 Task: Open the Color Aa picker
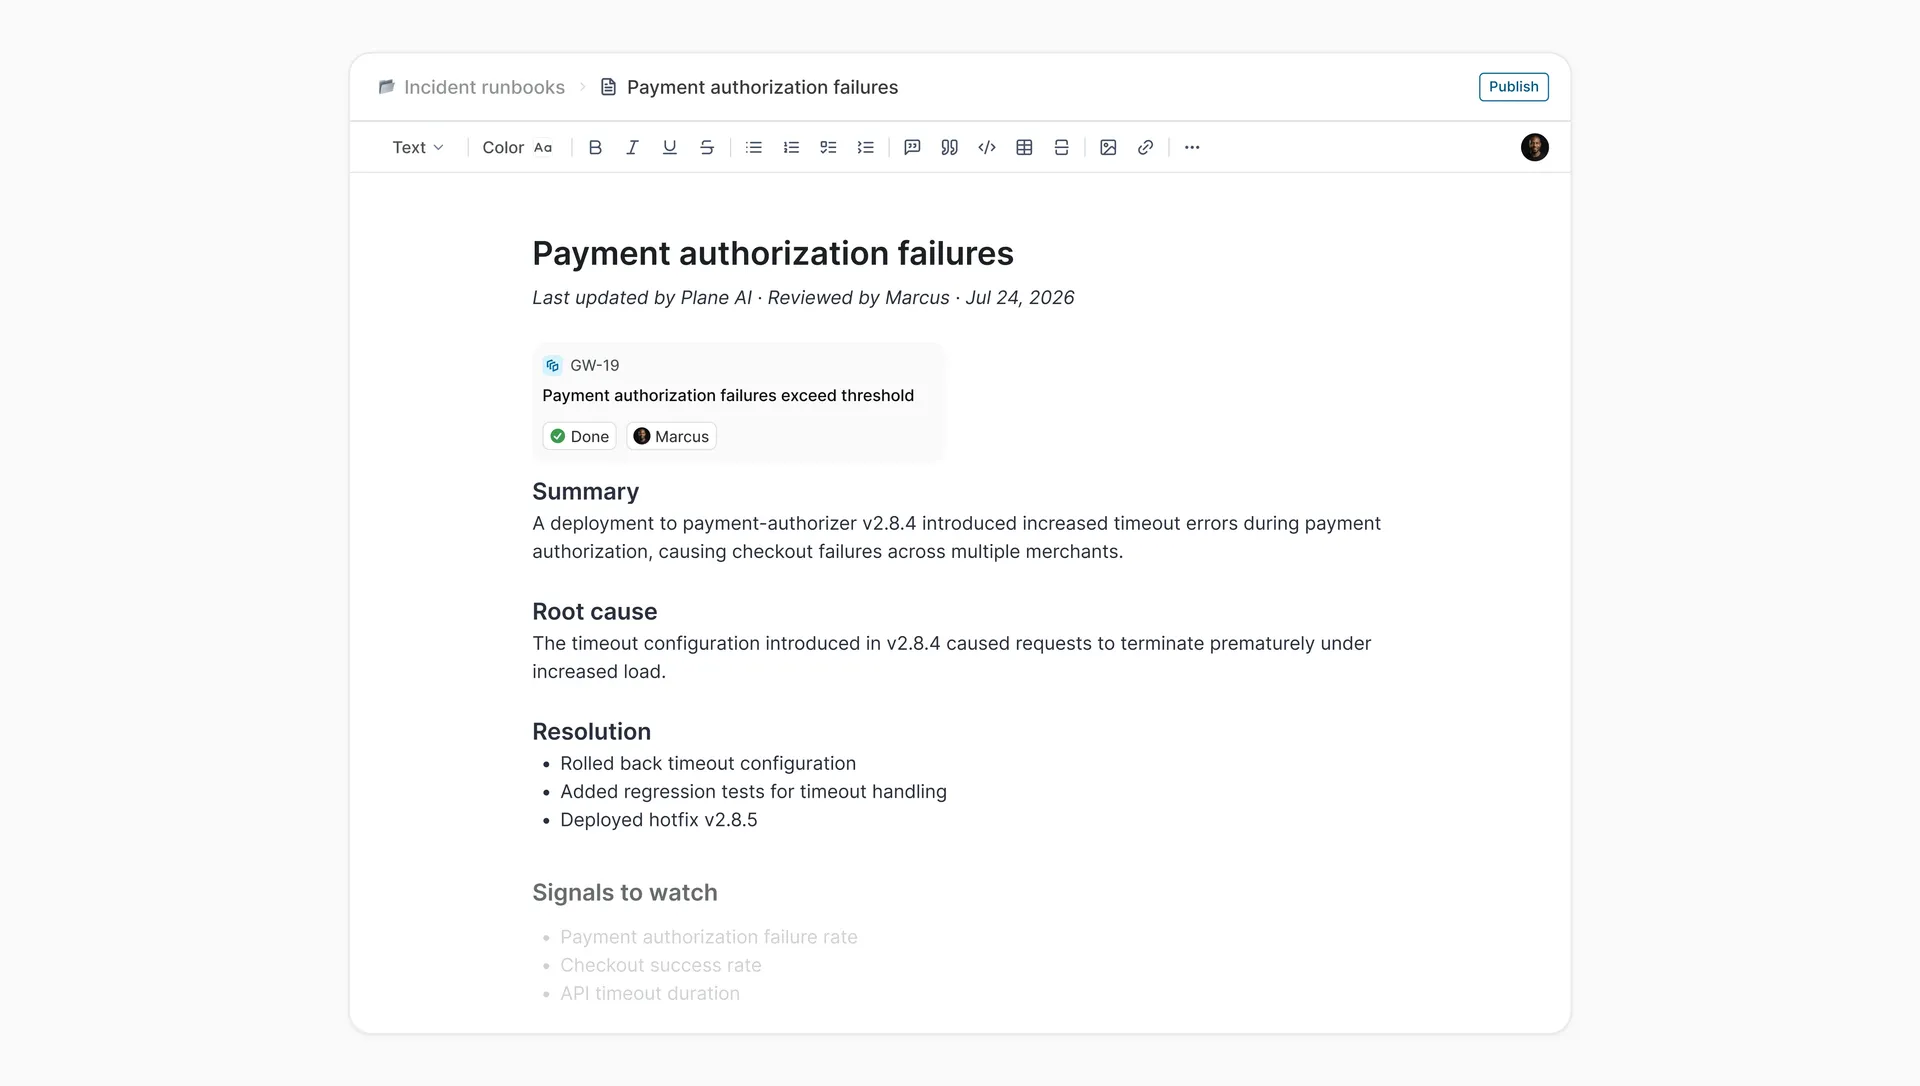[517, 147]
